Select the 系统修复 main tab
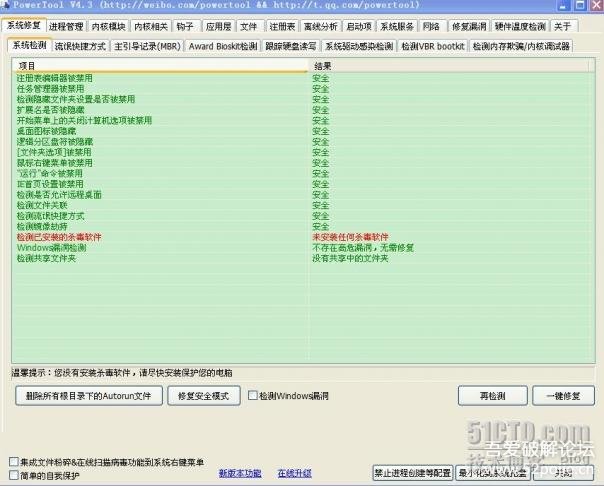The image size is (604, 486). [24, 25]
